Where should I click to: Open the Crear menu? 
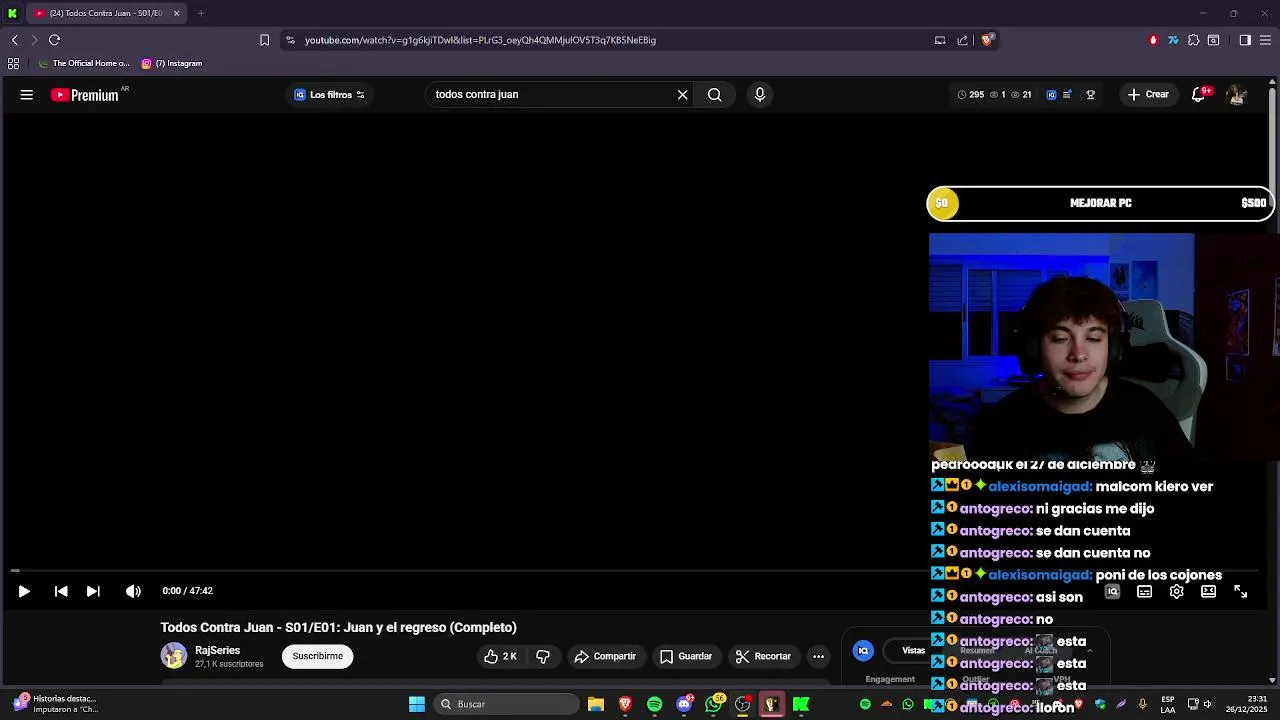tap(1148, 95)
